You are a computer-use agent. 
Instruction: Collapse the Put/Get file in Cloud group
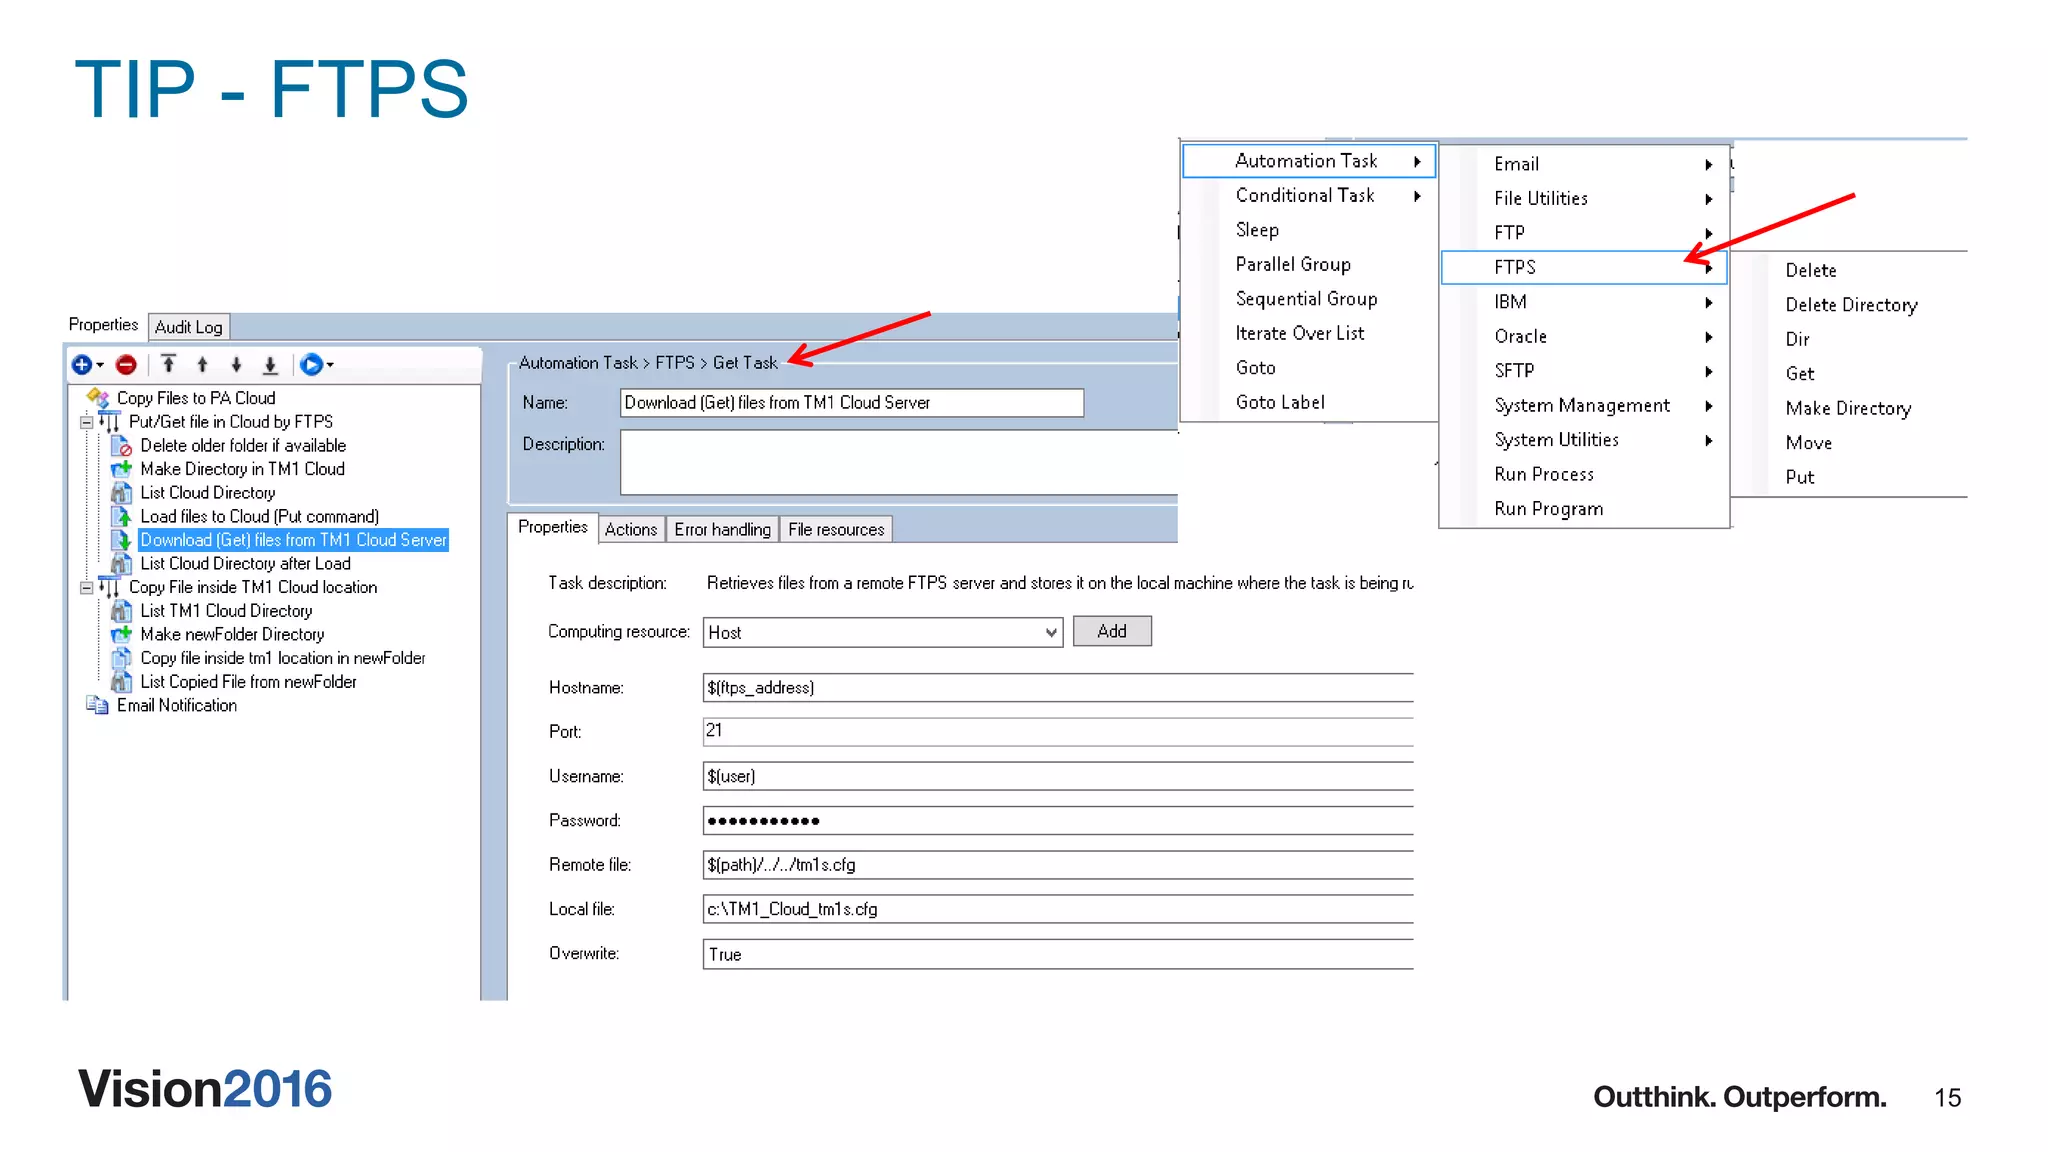pyautogui.click(x=87, y=422)
